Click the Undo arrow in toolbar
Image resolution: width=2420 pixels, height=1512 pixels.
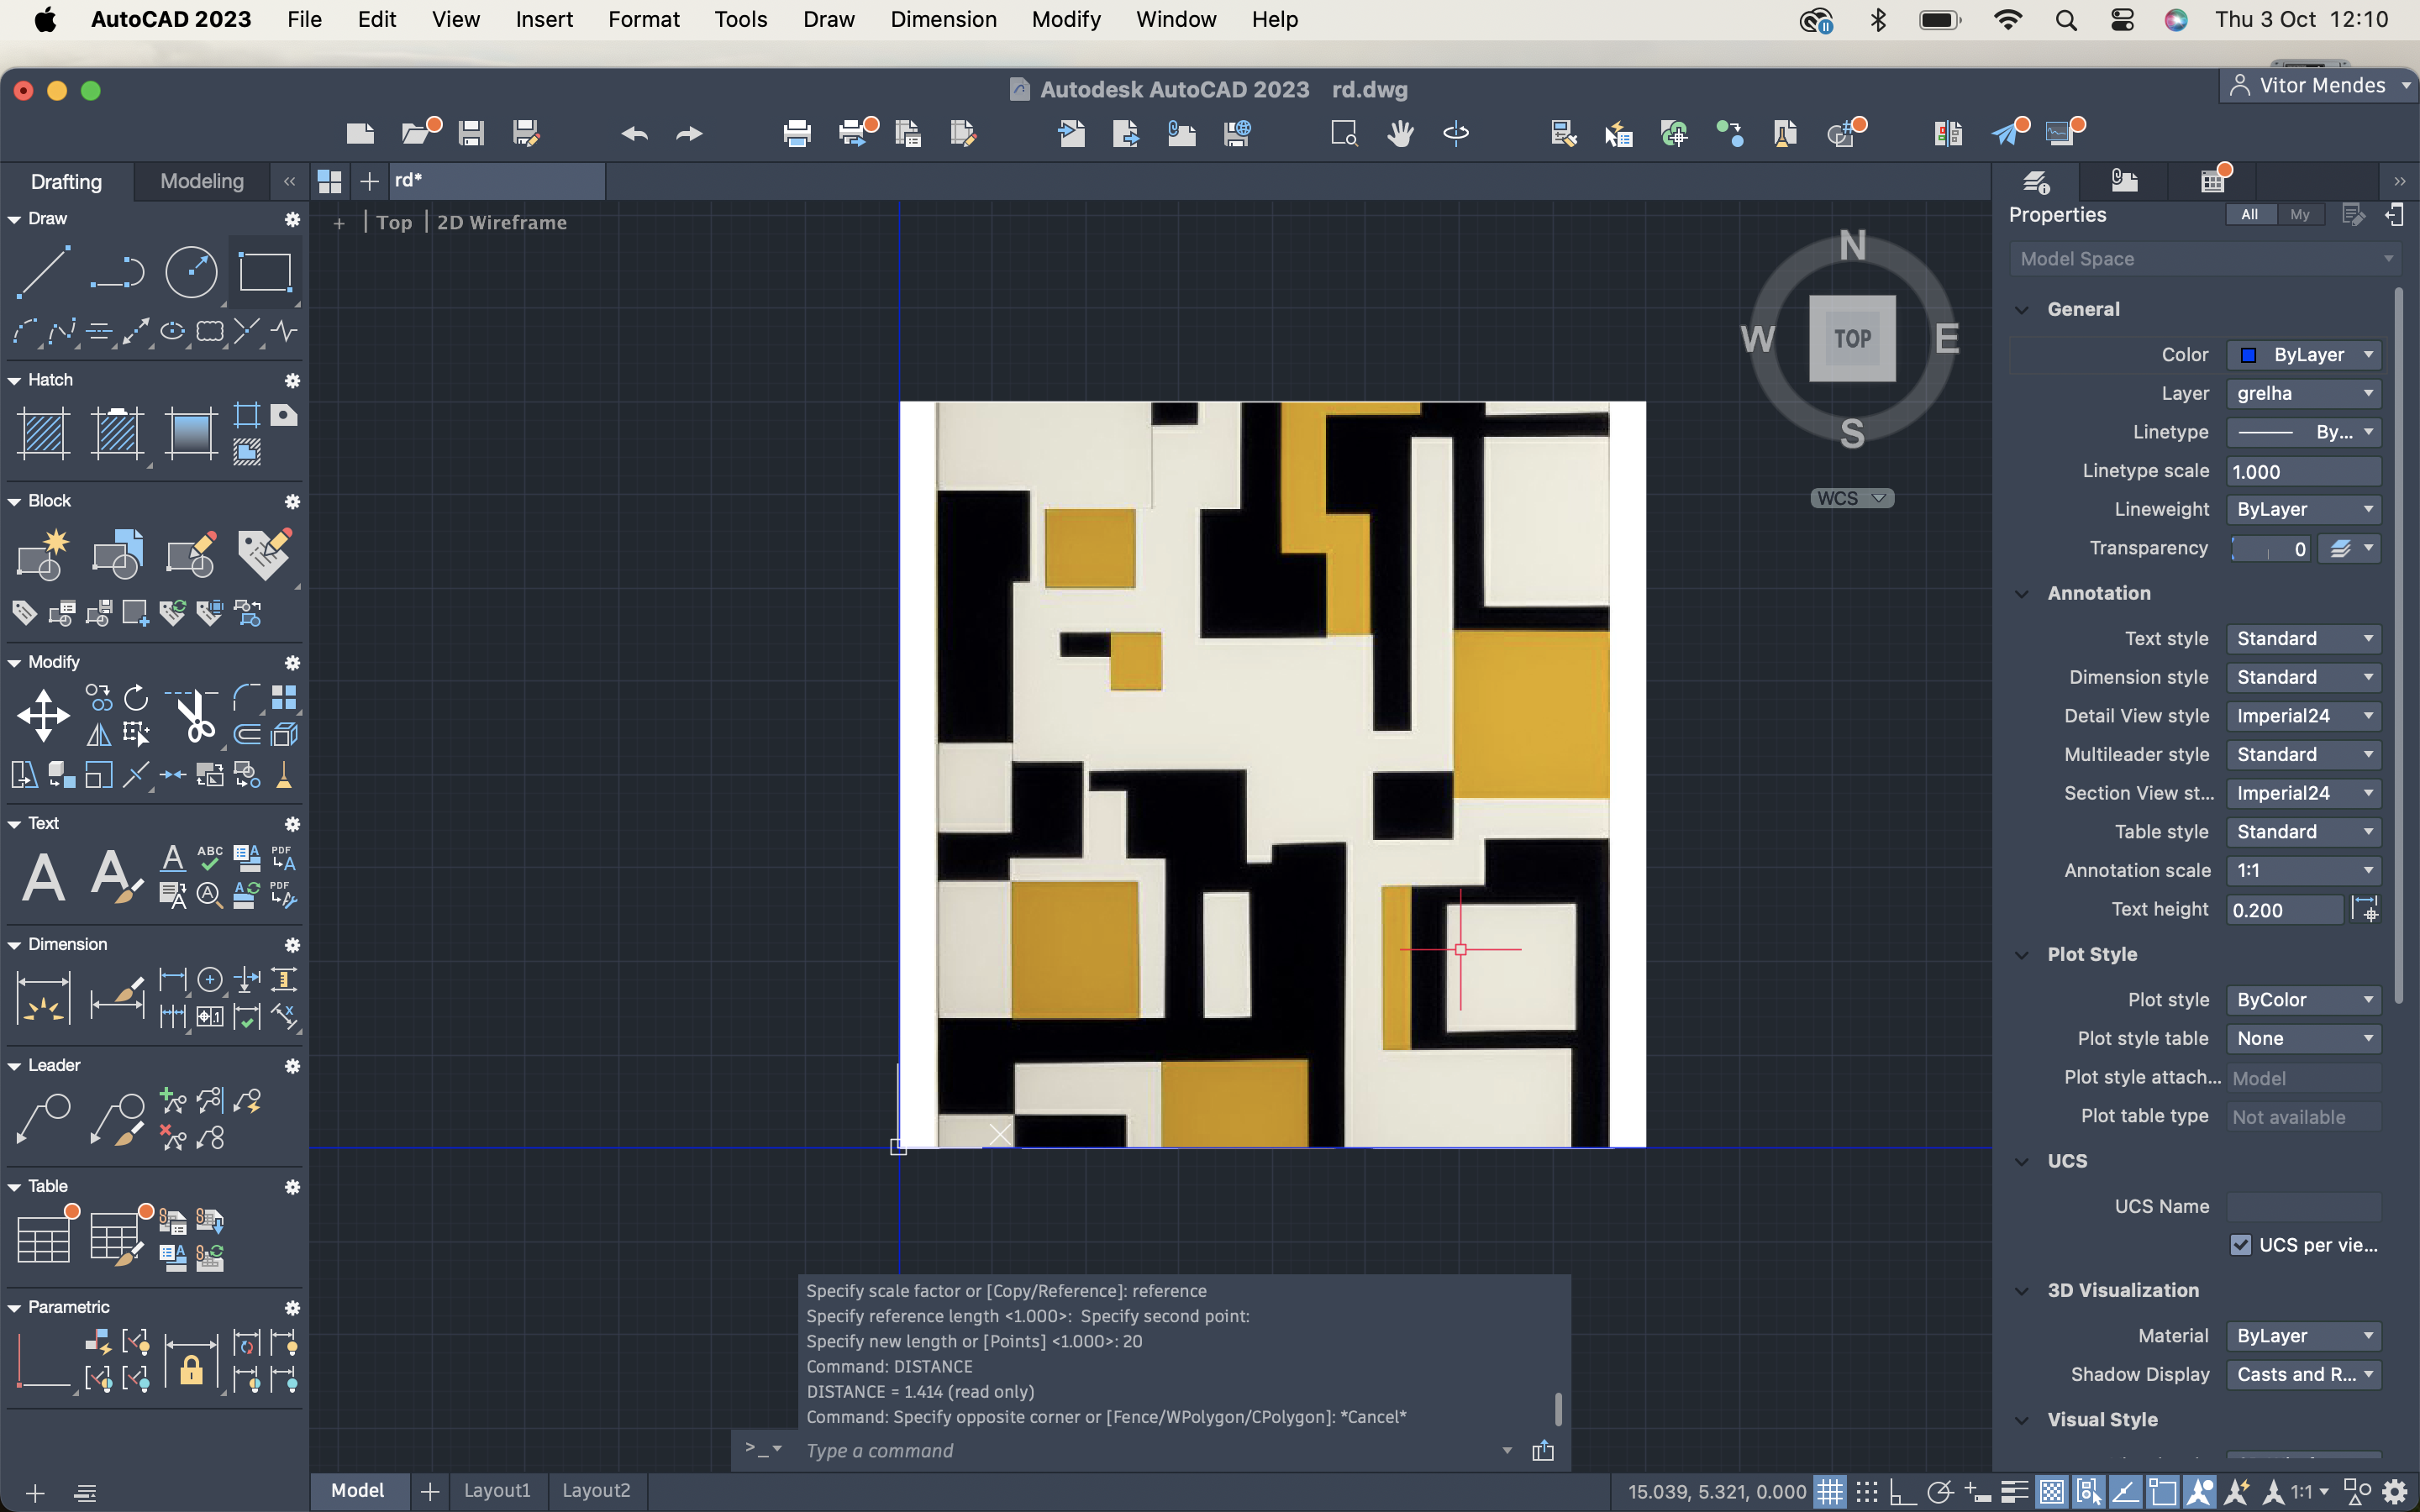point(634,133)
